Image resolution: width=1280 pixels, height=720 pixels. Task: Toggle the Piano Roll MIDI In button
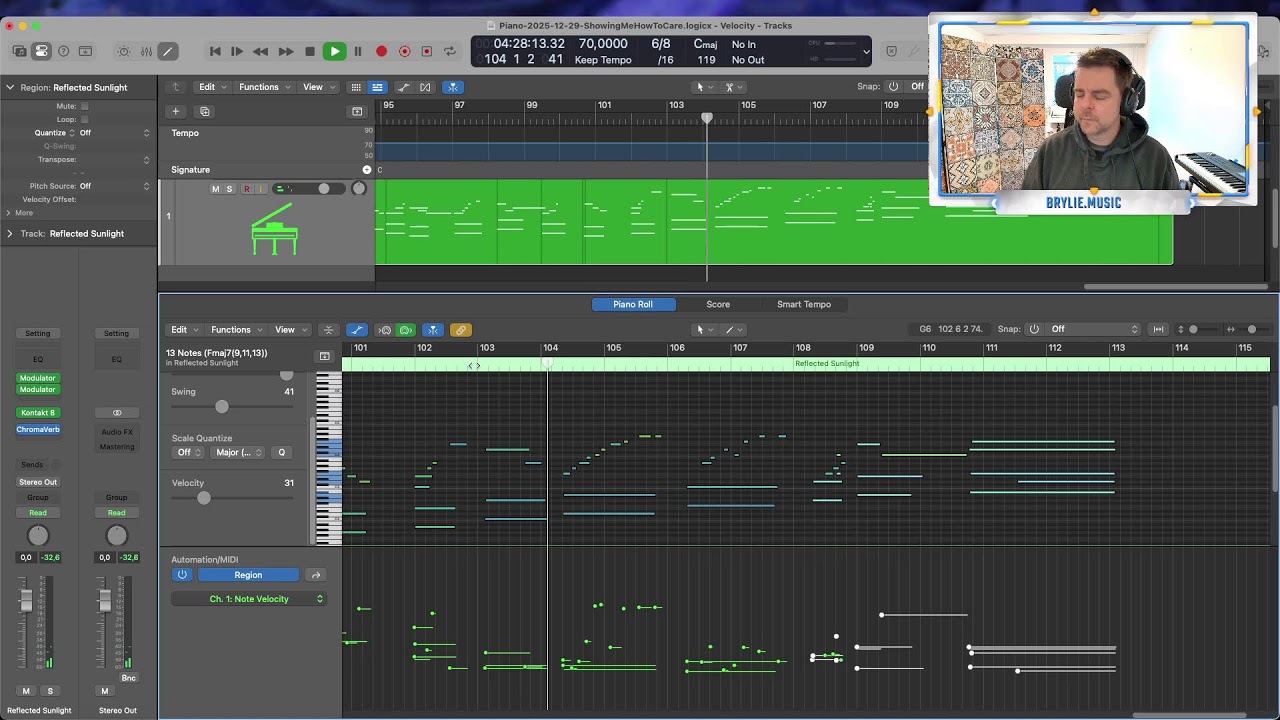[x=384, y=330]
